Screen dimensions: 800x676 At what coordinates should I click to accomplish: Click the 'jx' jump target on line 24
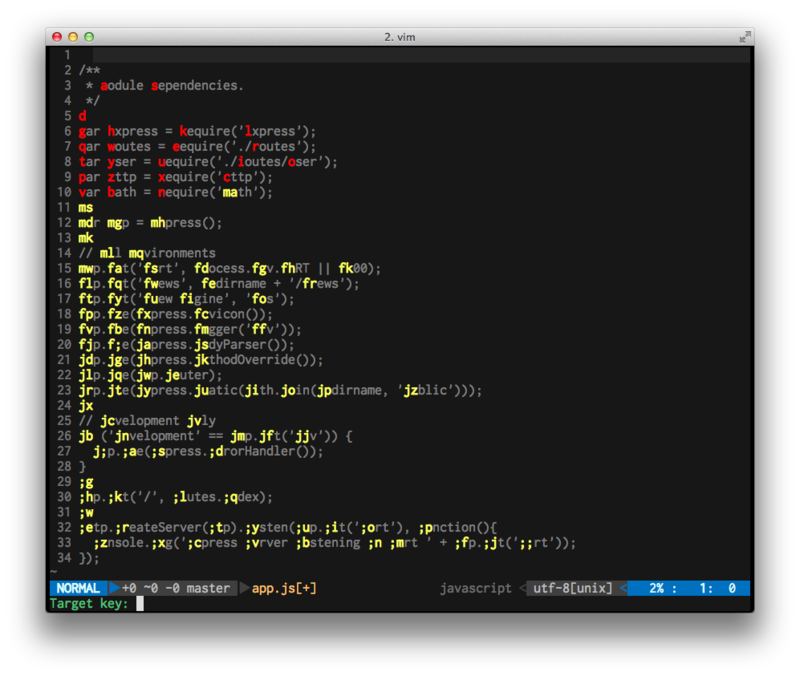(x=86, y=406)
